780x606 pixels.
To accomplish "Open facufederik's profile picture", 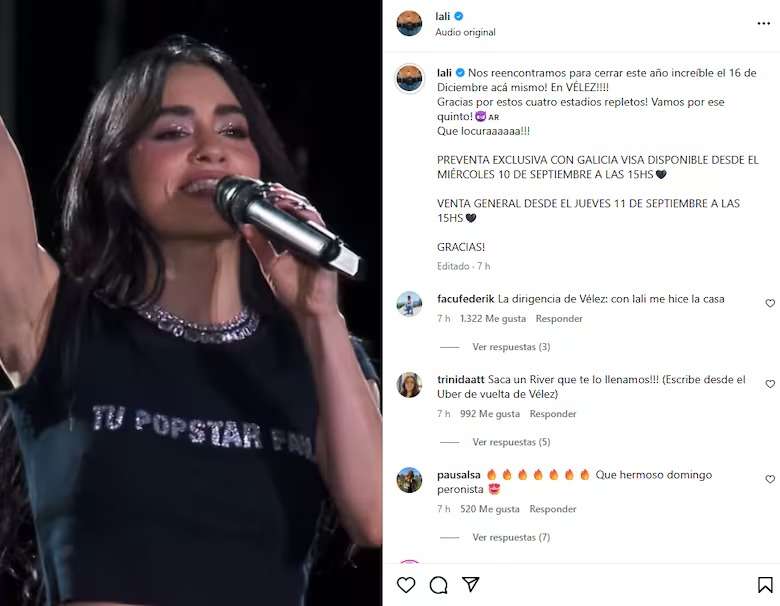I will click(x=409, y=304).
